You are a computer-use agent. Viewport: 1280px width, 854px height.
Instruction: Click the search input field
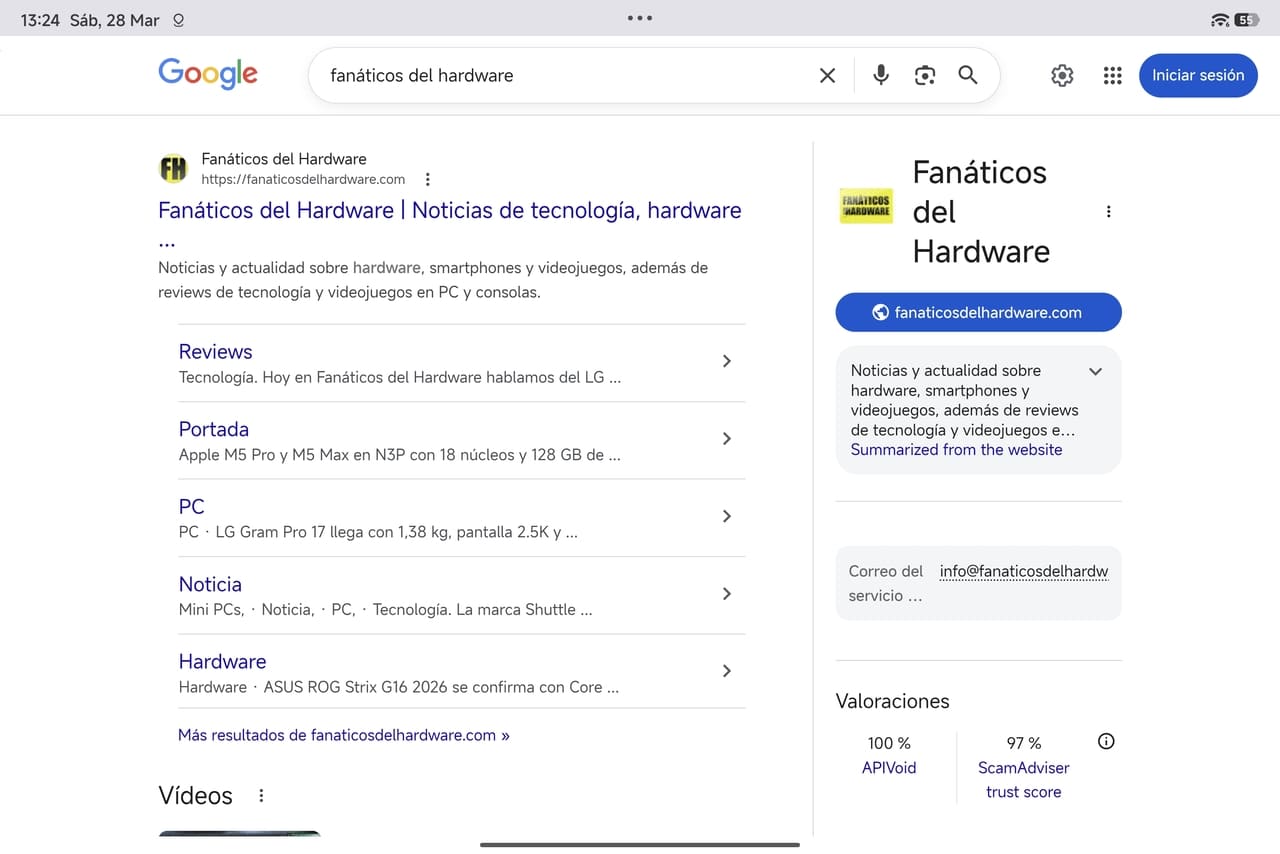pyautogui.click(x=560, y=75)
